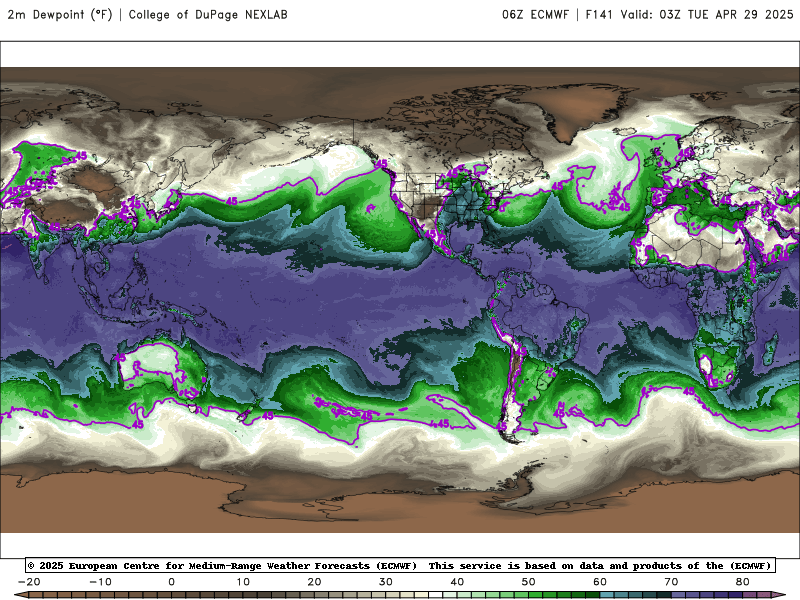
Task: Click the '10' color scale label
Action: [x=243, y=582]
